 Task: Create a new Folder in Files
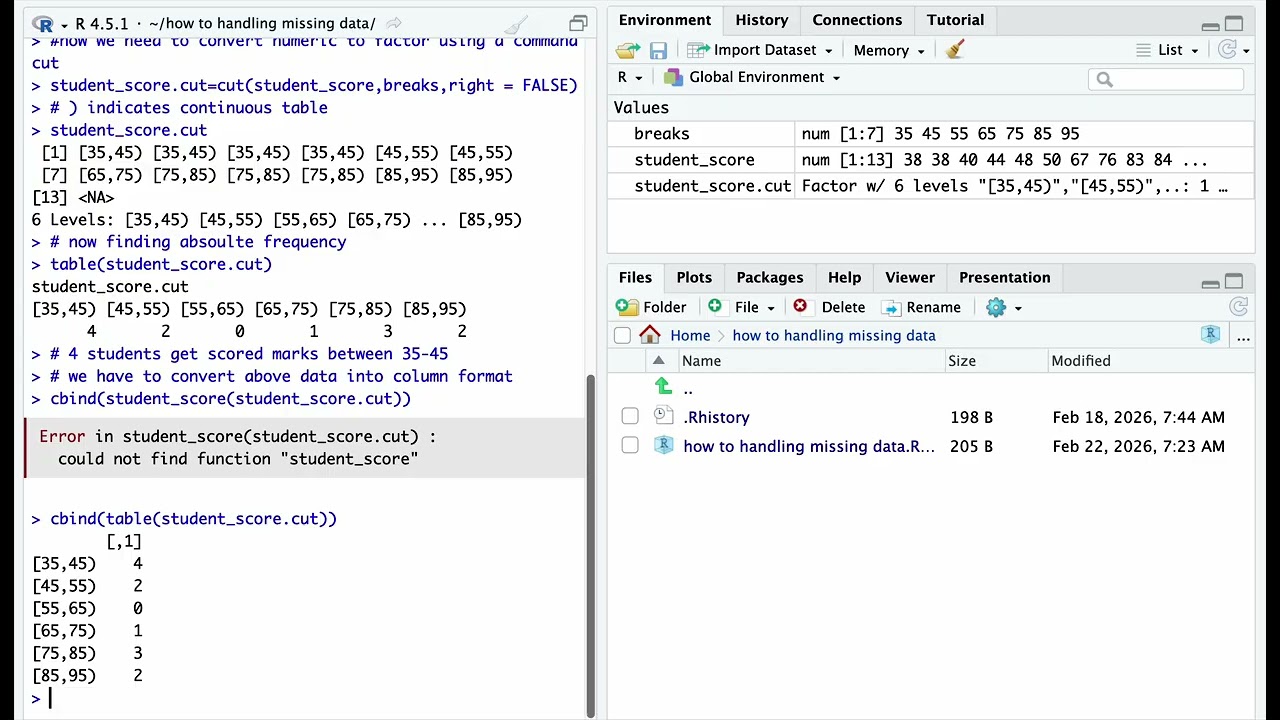[651, 307]
